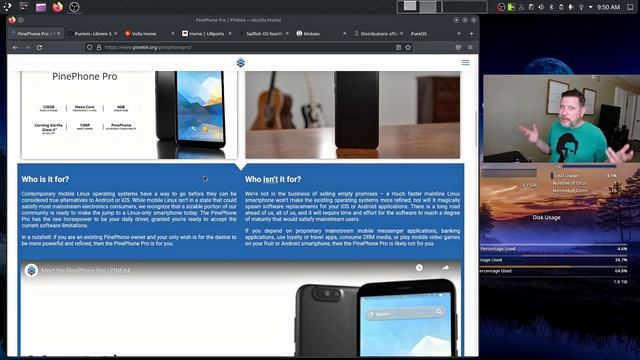Click 'Who isn't it for?' heading
Screen dimensions: 640x360
(273, 179)
